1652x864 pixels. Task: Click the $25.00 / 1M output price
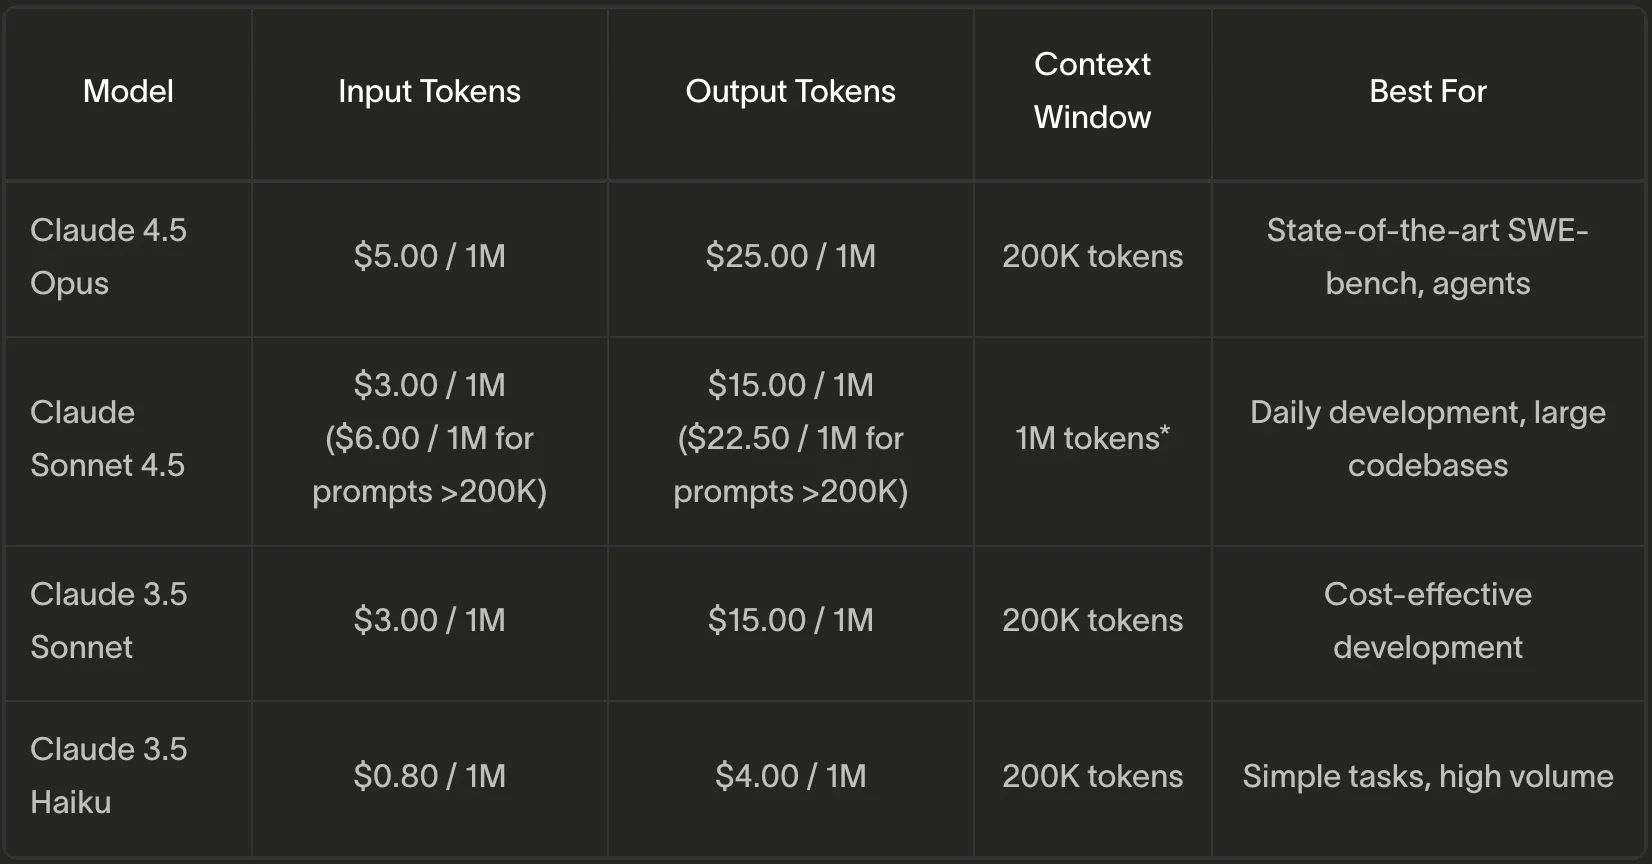coord(790,257)
